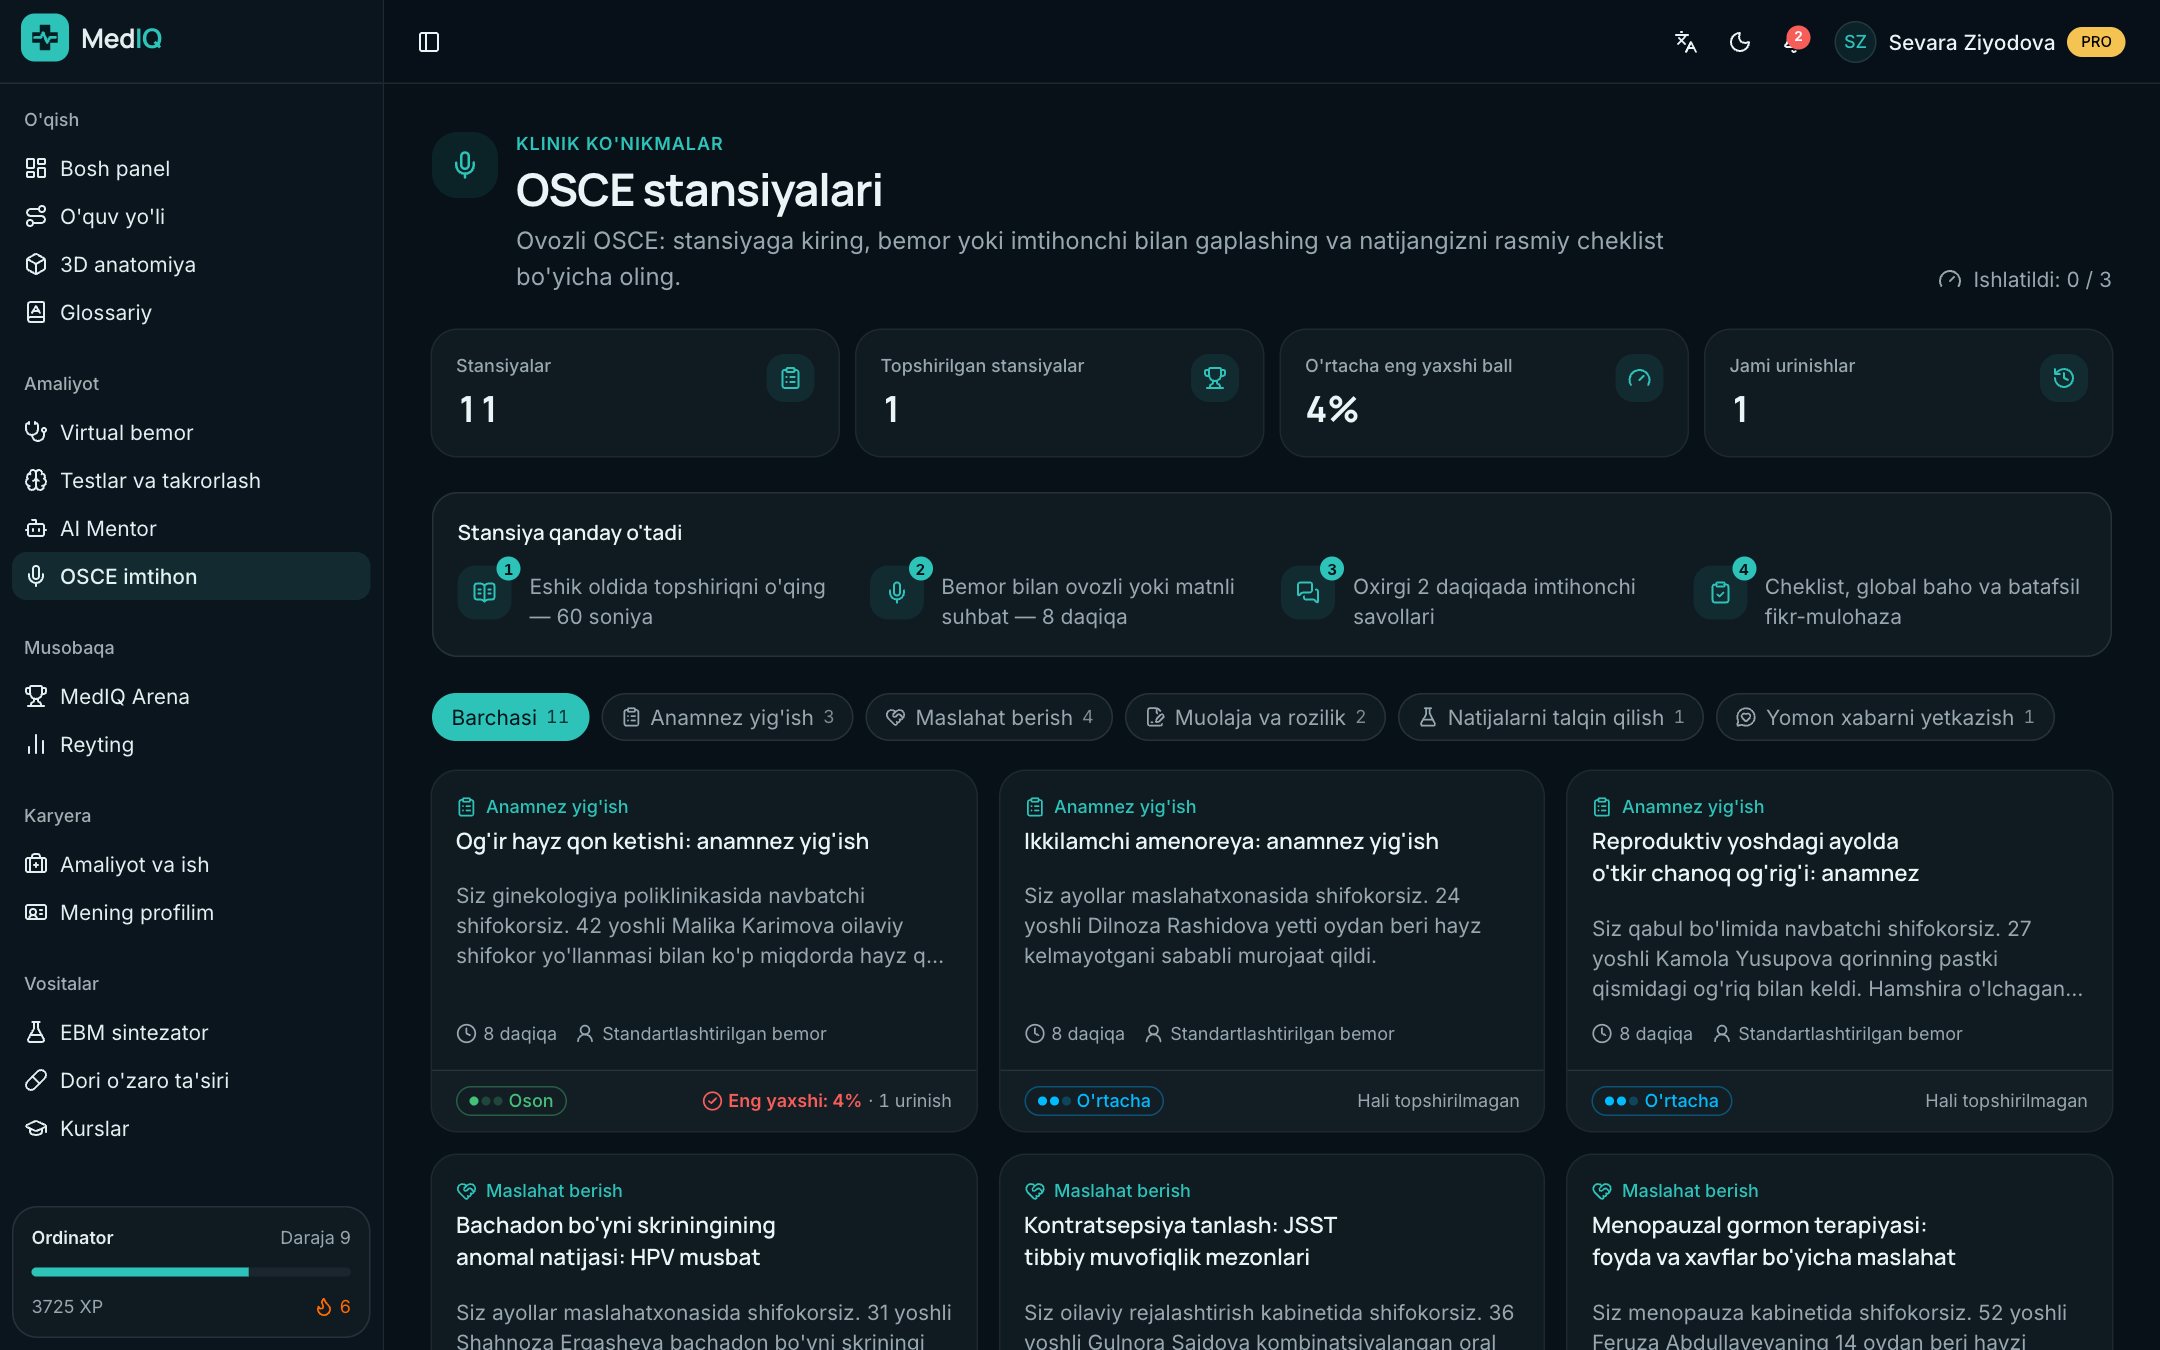The image size is (2160, 1350).
Task: Open Menopauzal gormon terapiyasi station
Action: click(1839, 1252)
